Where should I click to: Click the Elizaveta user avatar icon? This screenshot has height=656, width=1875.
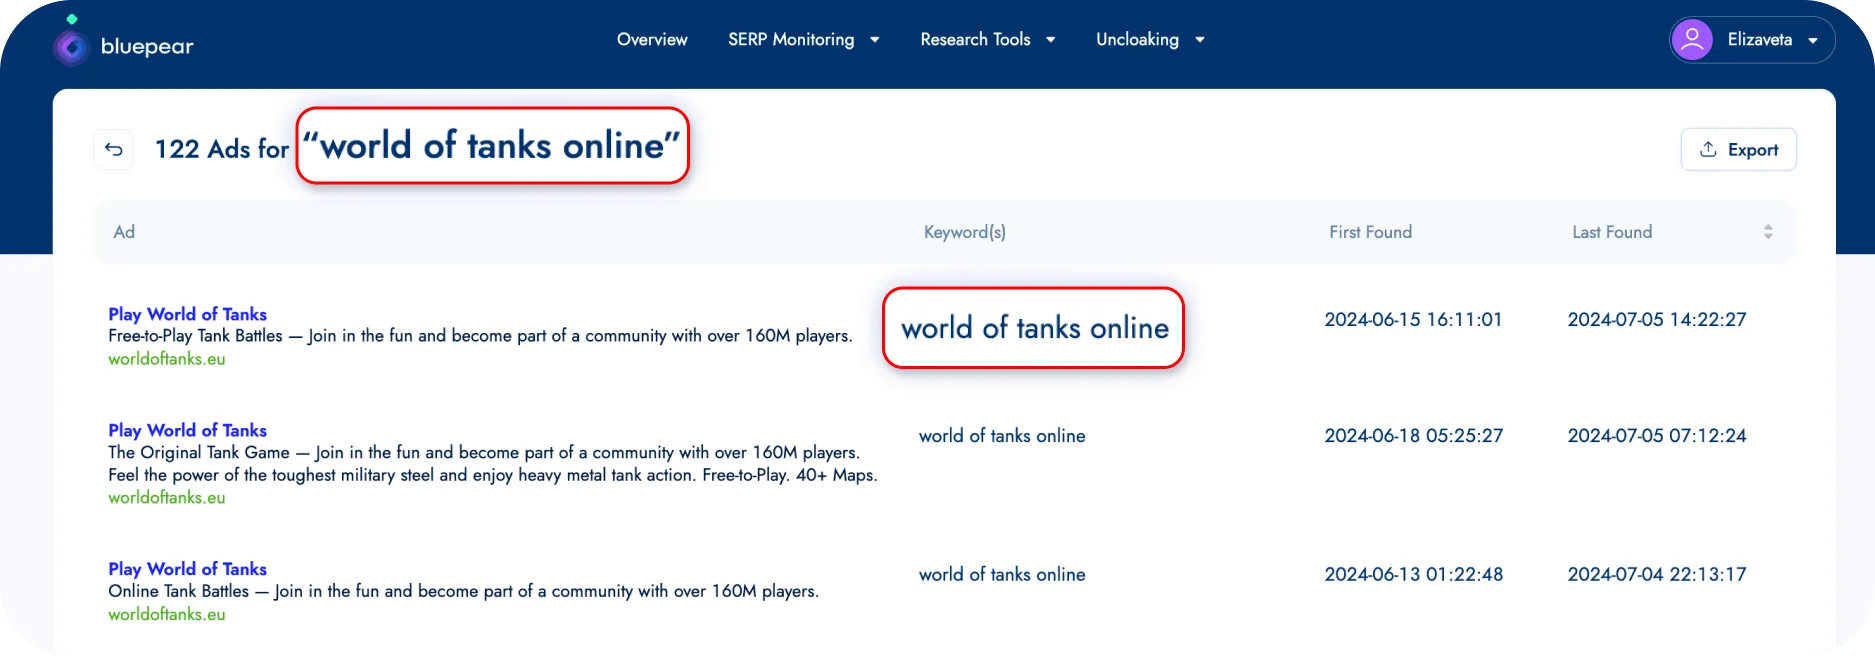[1692, 40]
